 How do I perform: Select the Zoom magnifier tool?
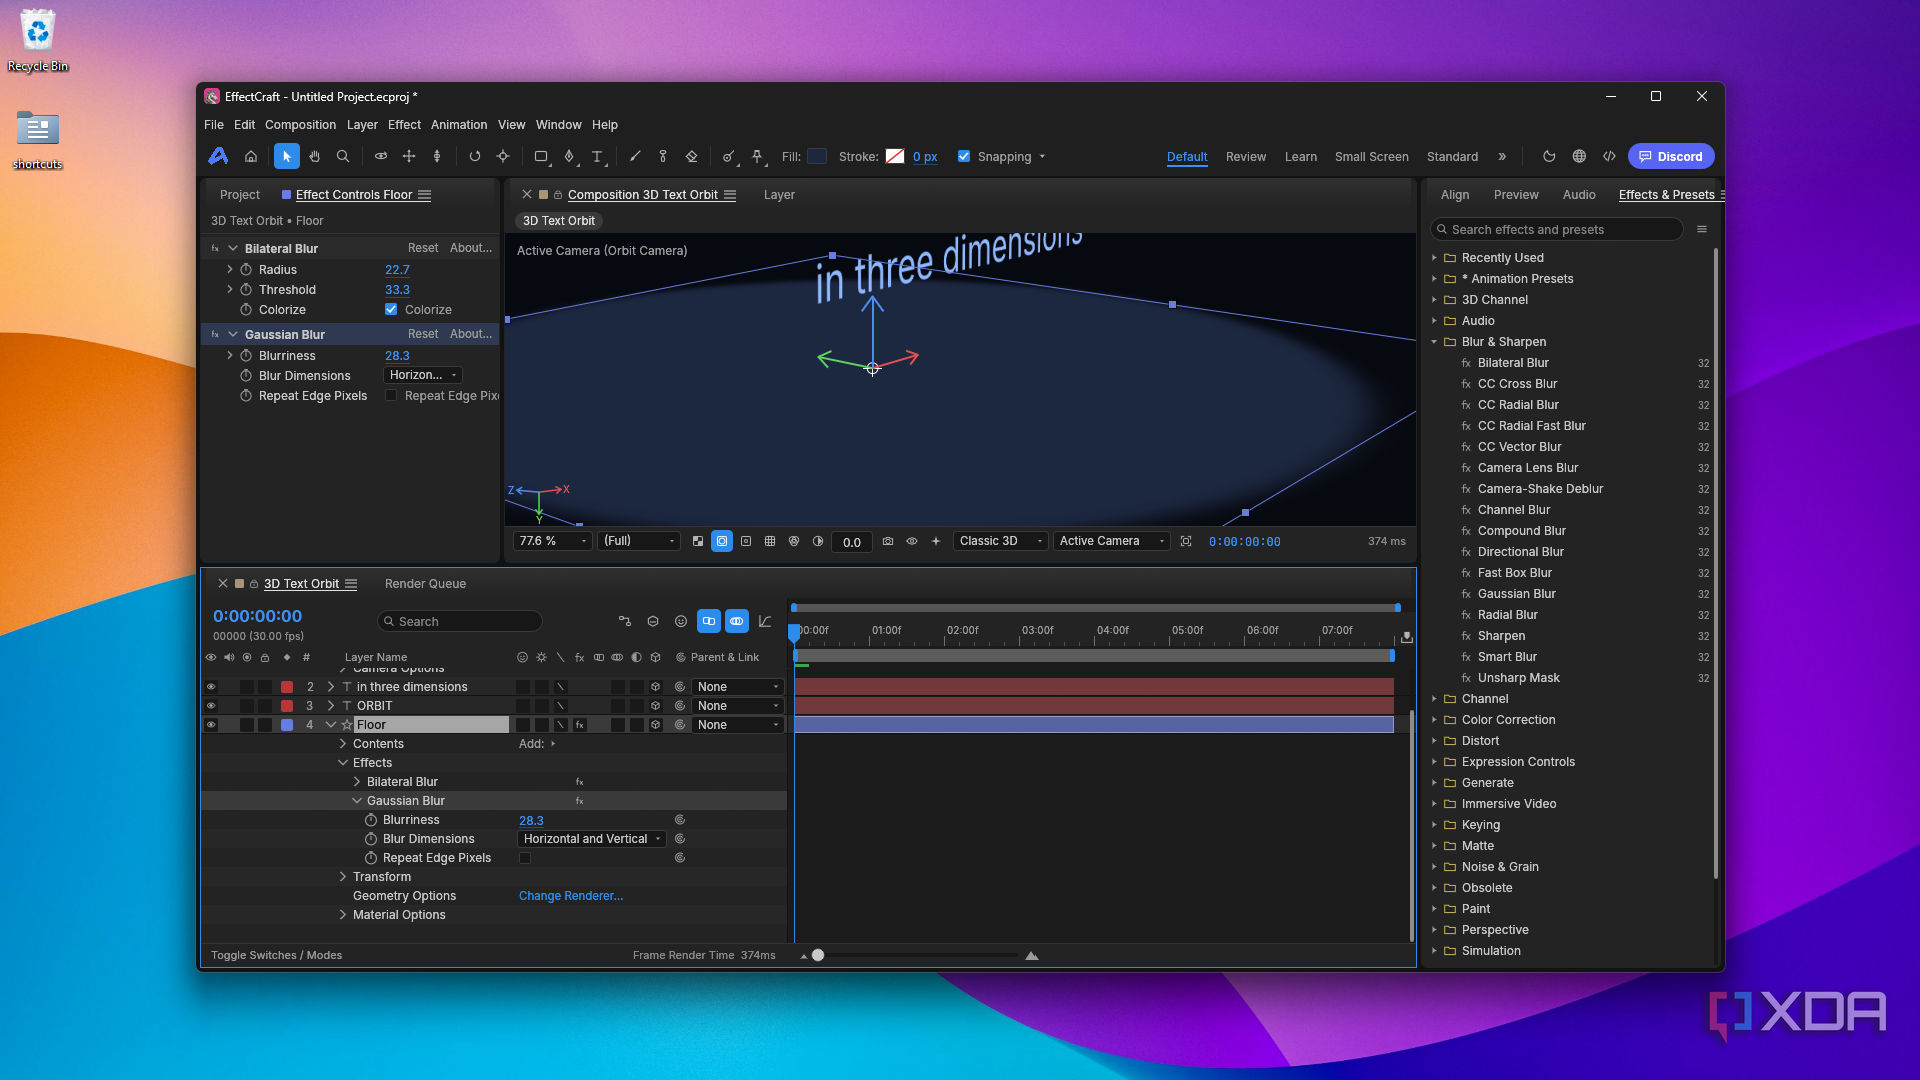pyautogui.click(x=343, y=157)
